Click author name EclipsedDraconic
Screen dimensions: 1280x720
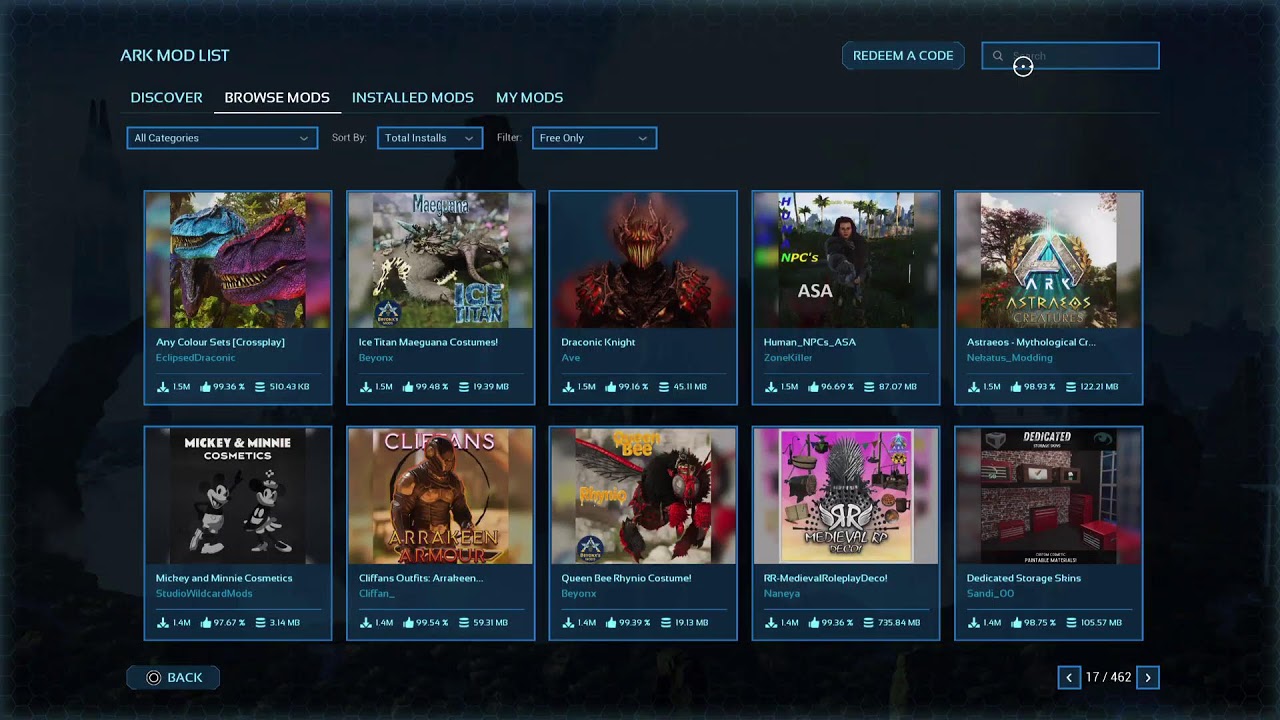click(196, 358)
